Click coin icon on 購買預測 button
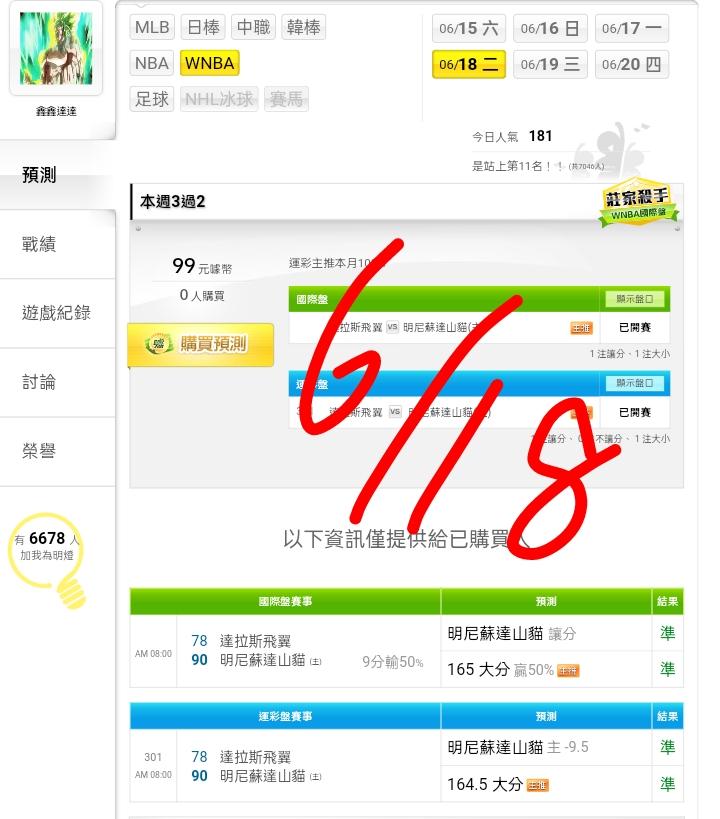Image resolution: width=720 pixels, height=819 pixels. (159, 344)
